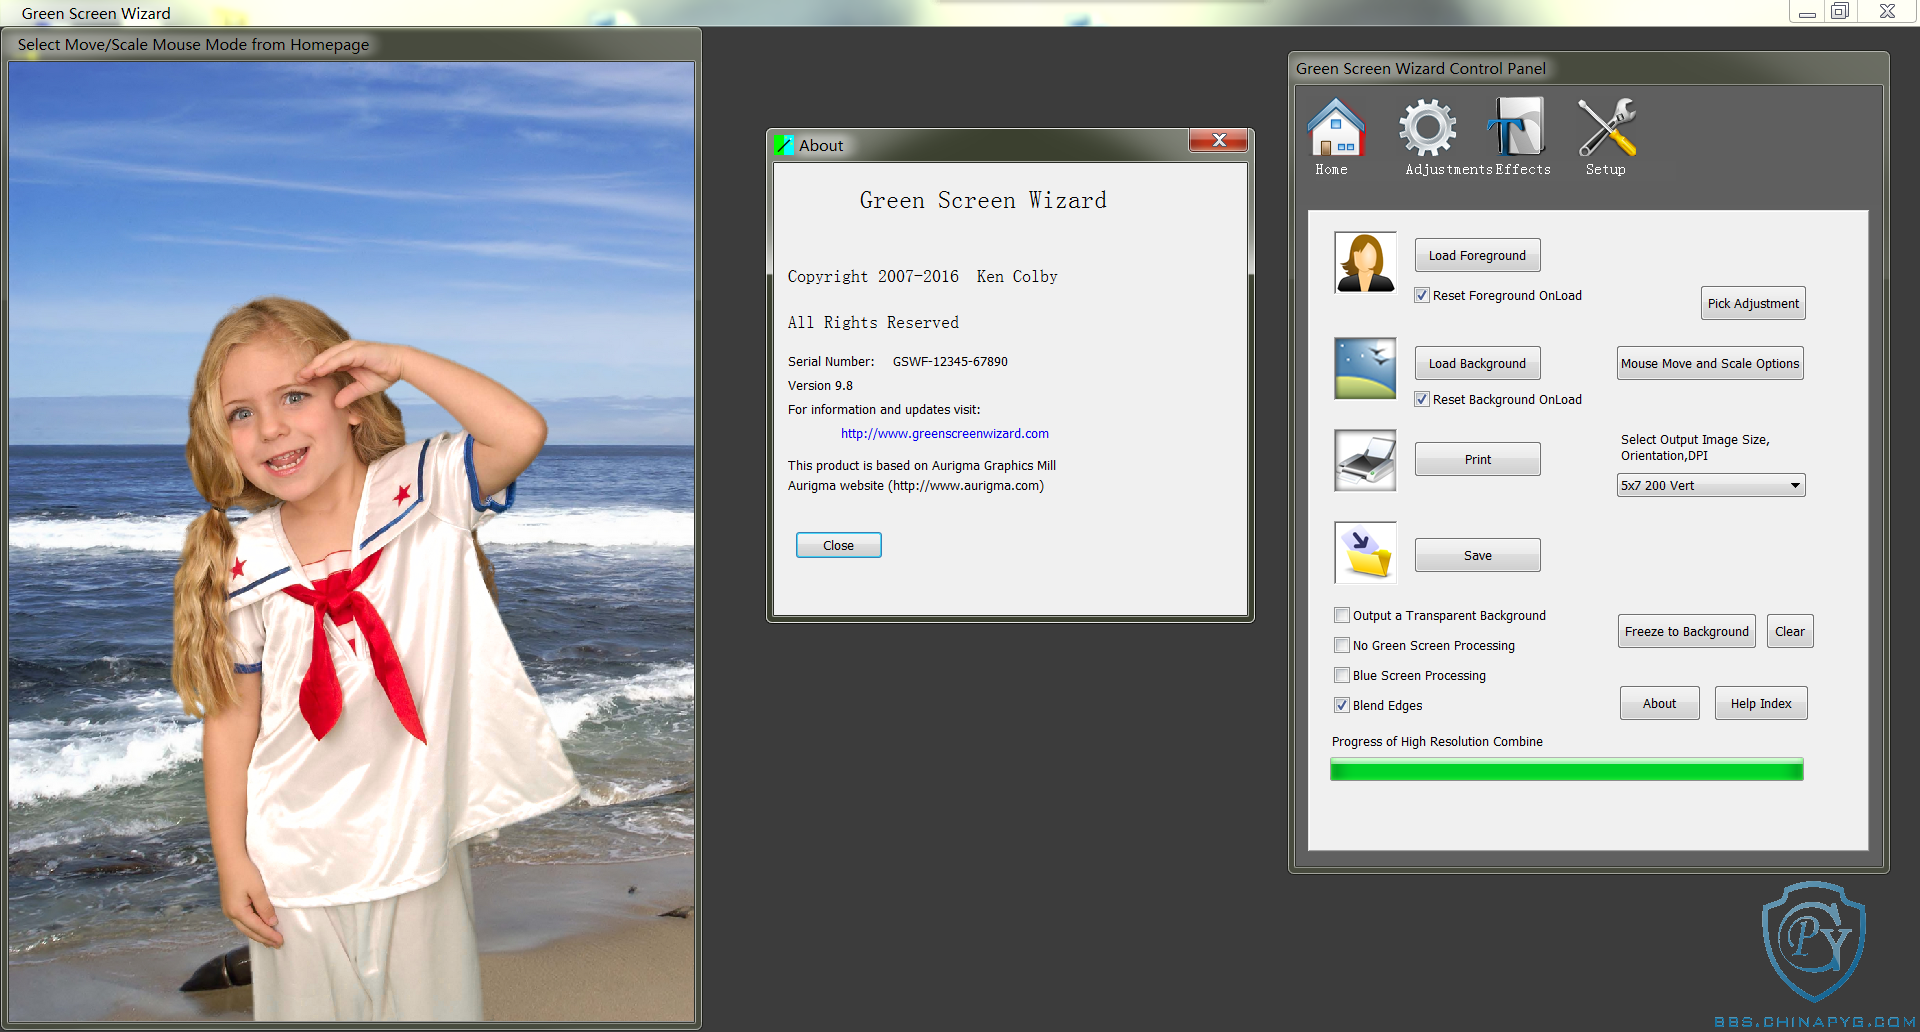Click Select Move/Scale Mouse Mode title text
Image resolution: width=1920 pixels, height=1032 pixels.
(193, 44)
